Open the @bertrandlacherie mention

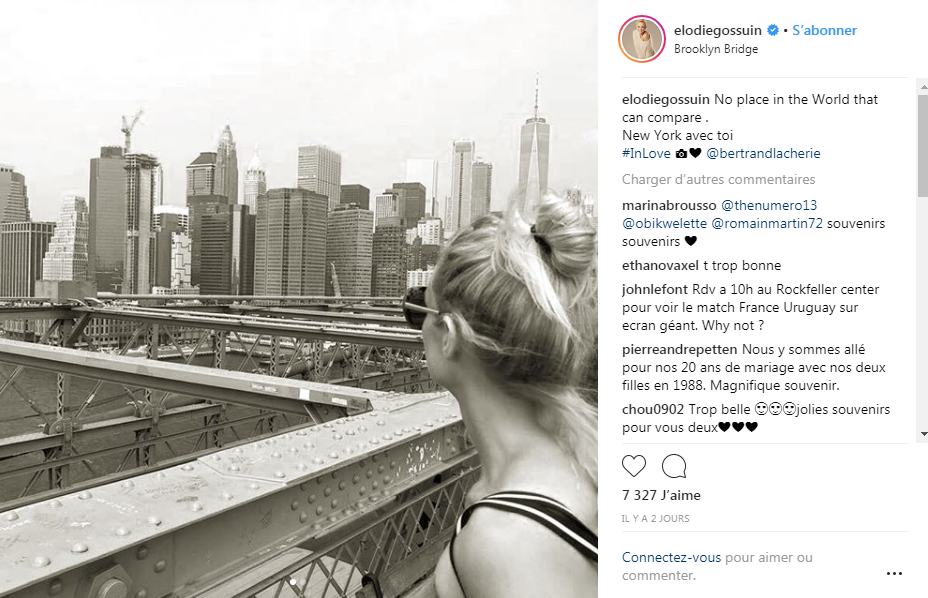(x=763, y=153)
